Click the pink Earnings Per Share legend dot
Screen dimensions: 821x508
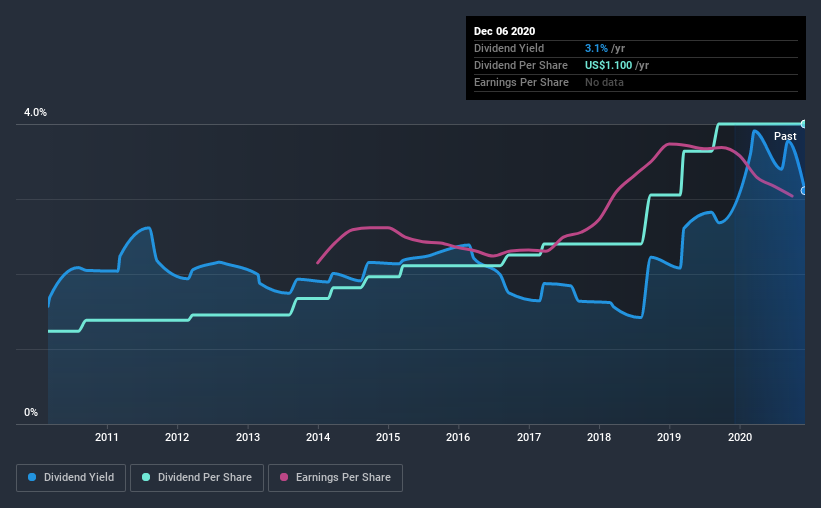coord(284,477)
